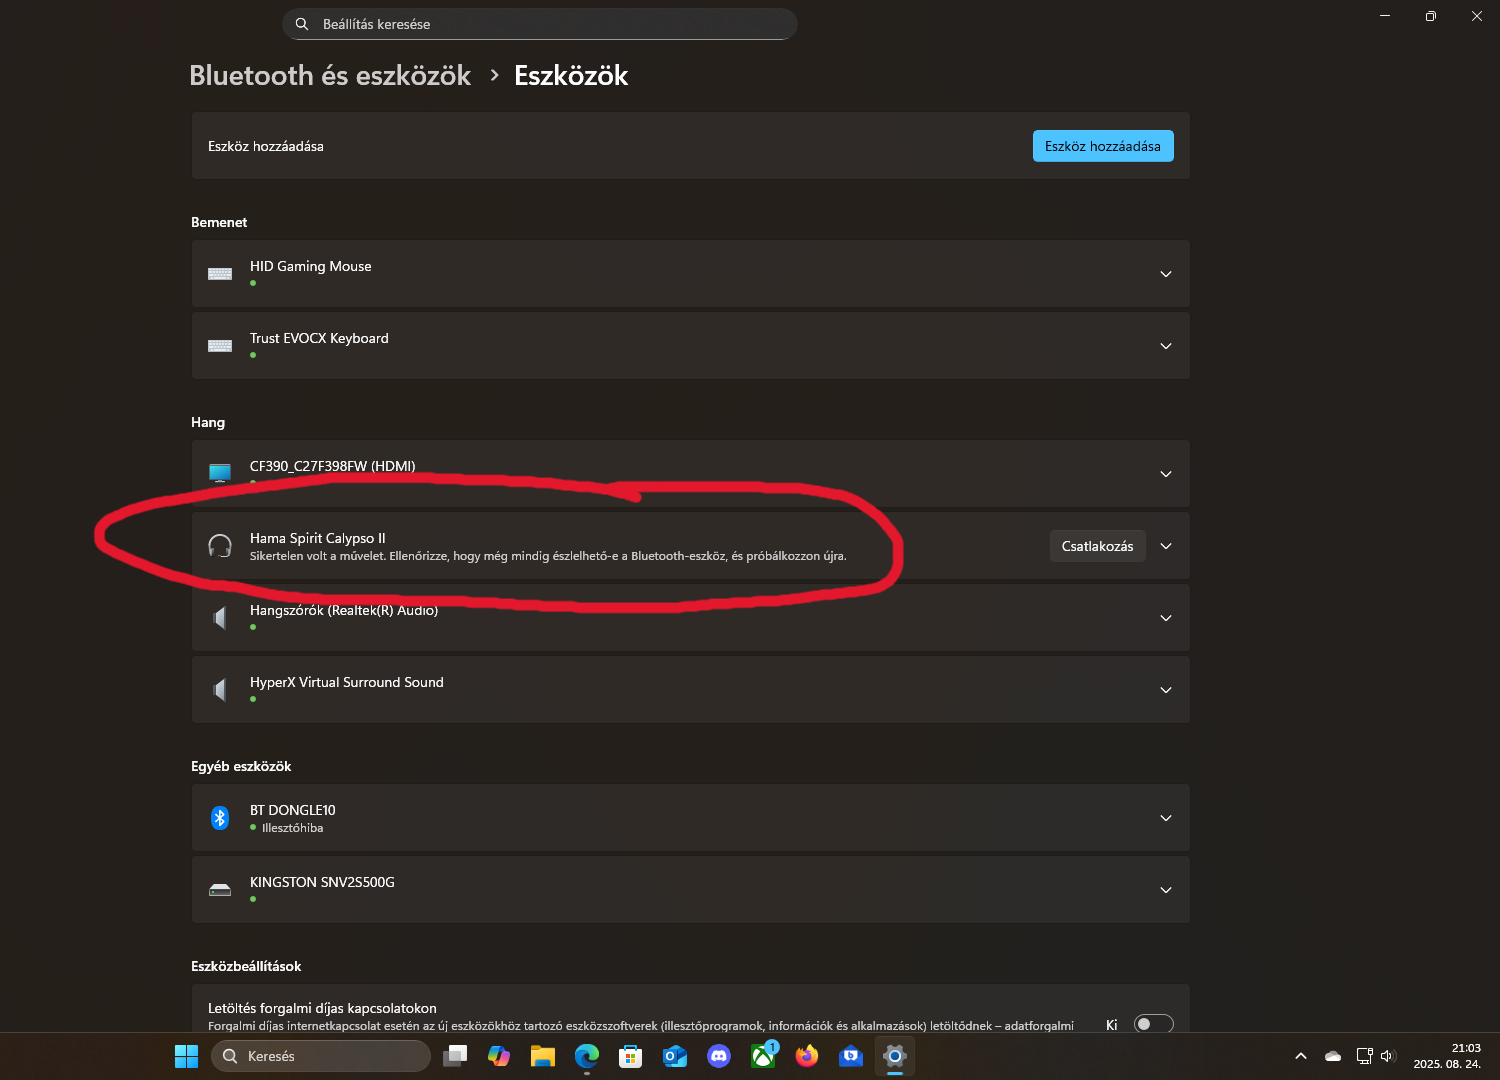Click Csatlakozás for Hama Spirit Calypso II
Screen dimensions: 1500x1080
(1097, 546)
